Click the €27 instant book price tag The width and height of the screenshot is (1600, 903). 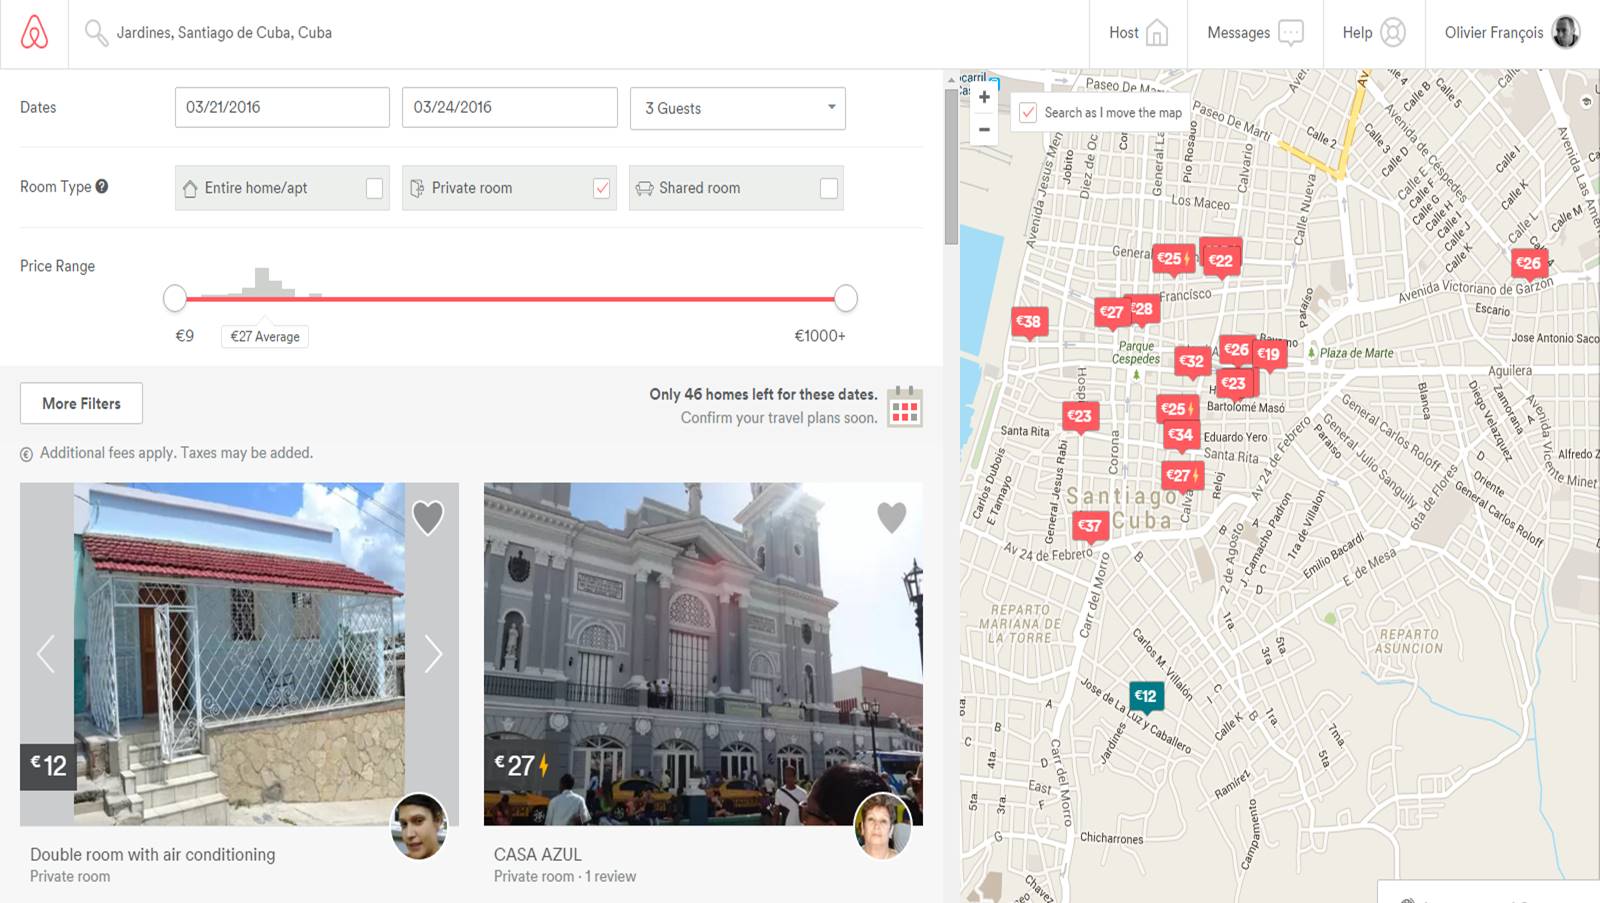[521, 766]
